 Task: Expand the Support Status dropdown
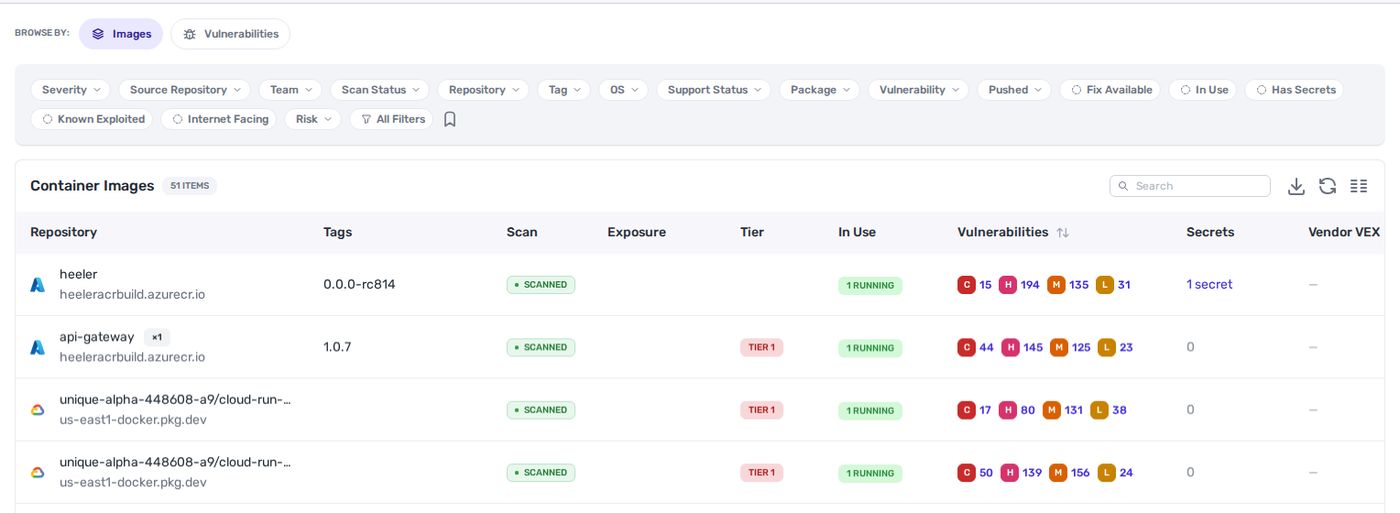tap(713, 90)
